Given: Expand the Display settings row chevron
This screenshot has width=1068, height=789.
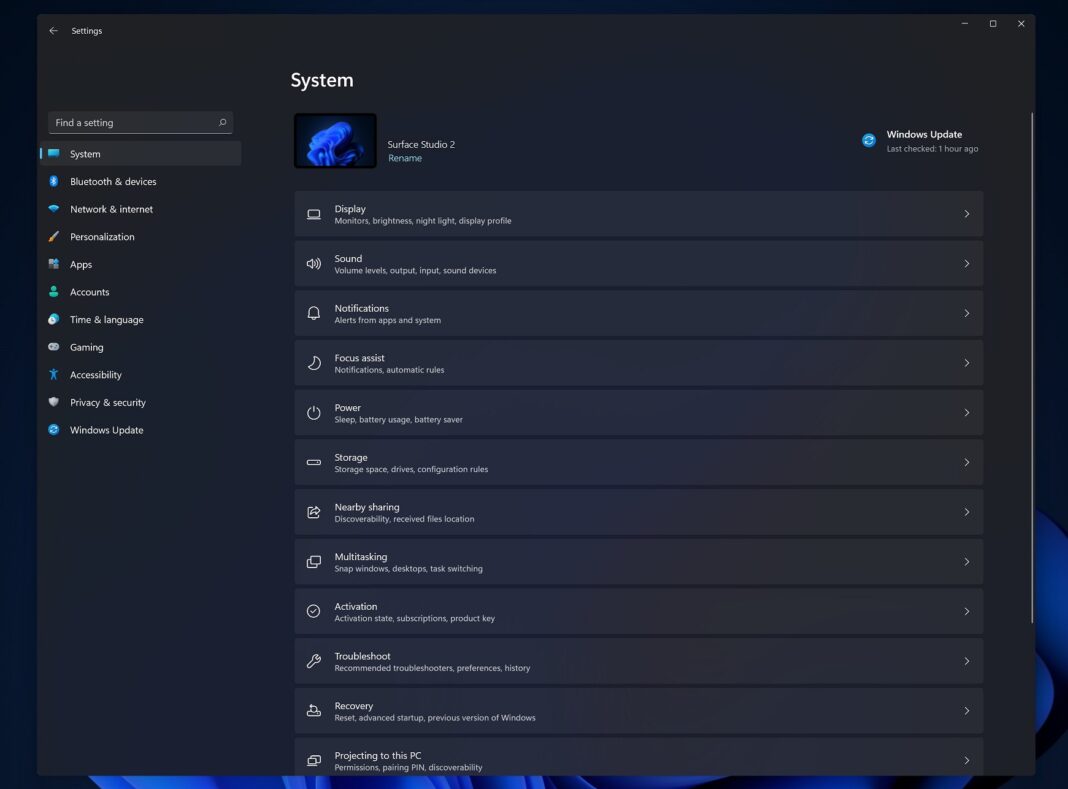Looking at the screenshot, I should point(966,213).
